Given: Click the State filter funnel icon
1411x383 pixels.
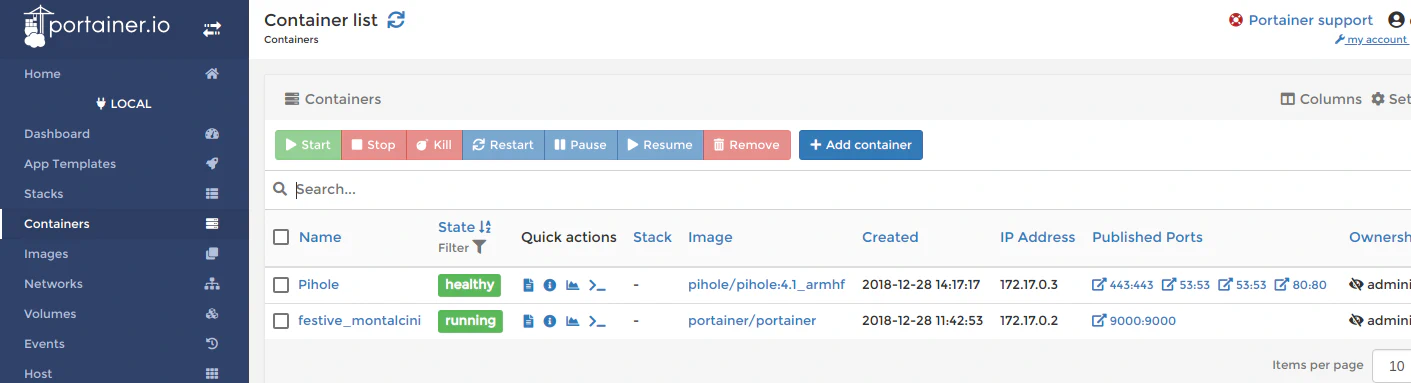Looking at the screenshot, I should pos(480,247).
